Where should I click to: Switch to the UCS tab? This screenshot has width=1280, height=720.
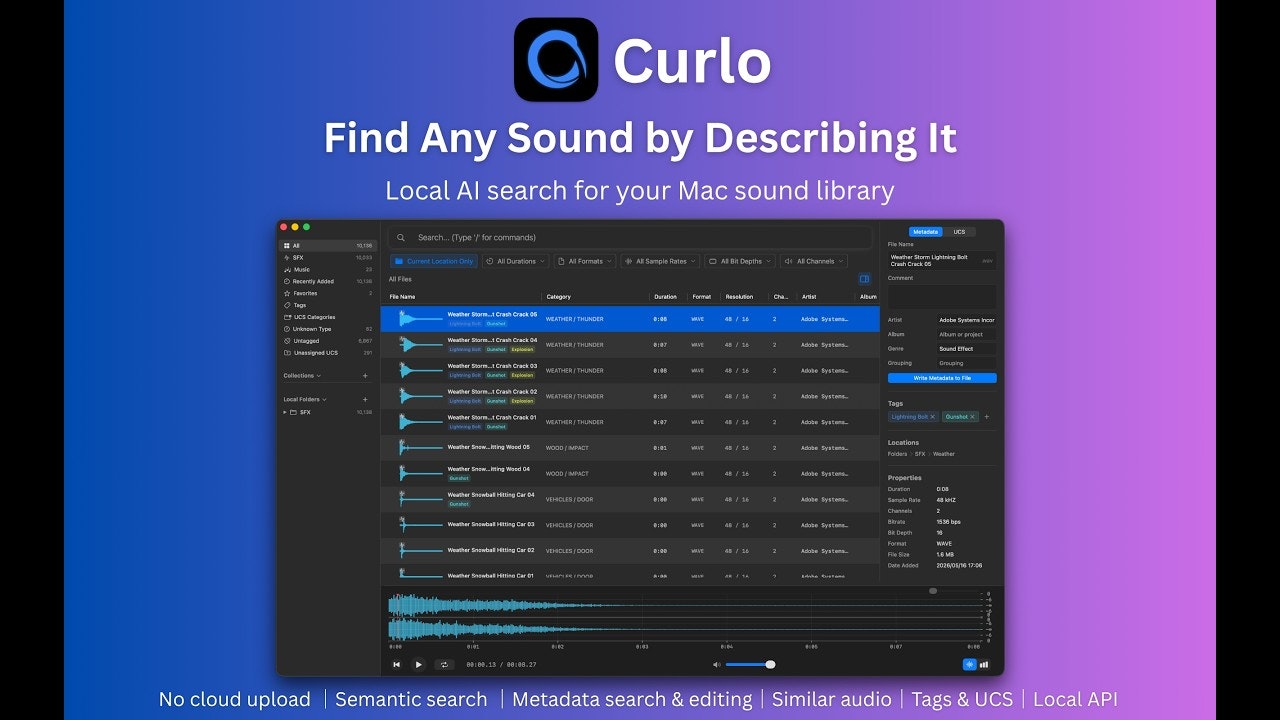959,232
